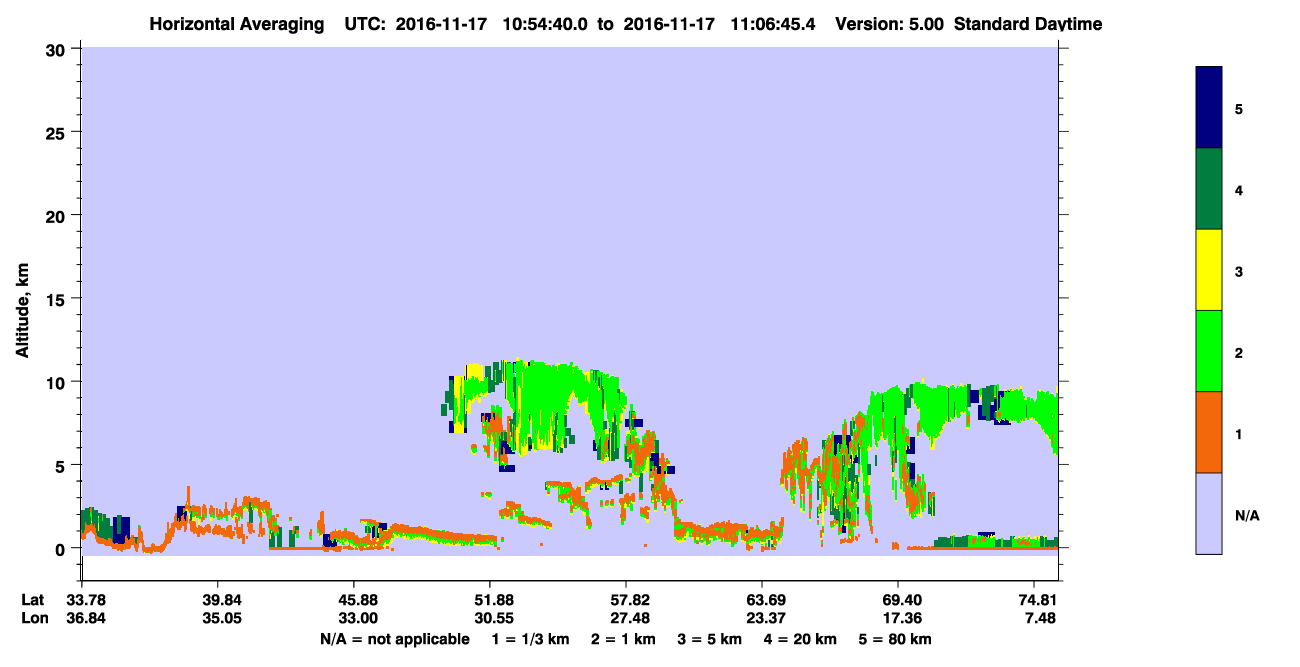This screenshot has width=1300, height=667.
Task: Click the colorbar label 4
Action: click(x=1238, y=190)
